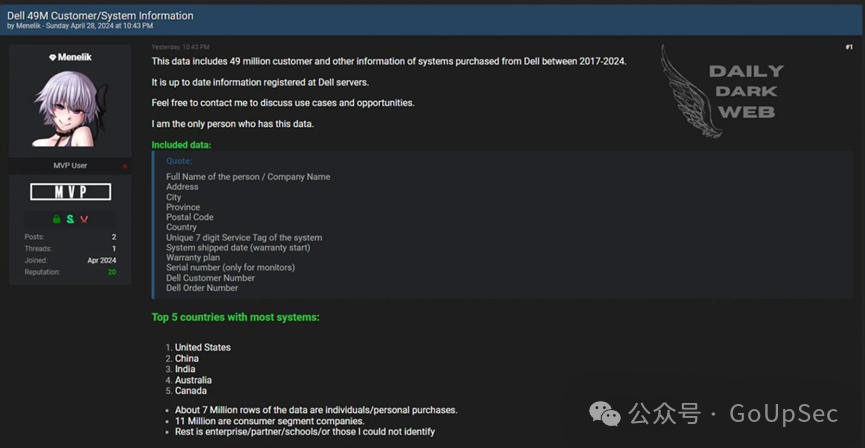865x448 pixels.
Task: Click the red offline status dot
Action: 125,166
